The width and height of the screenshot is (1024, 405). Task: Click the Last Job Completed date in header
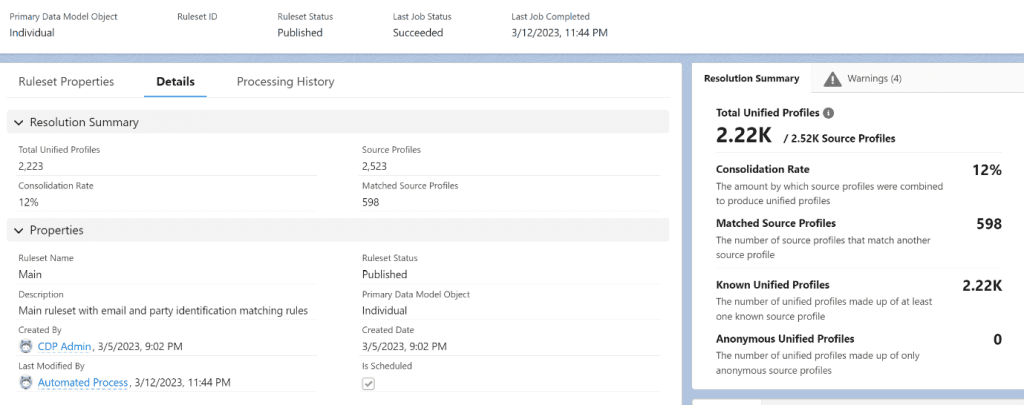click(x=559, y=32)
